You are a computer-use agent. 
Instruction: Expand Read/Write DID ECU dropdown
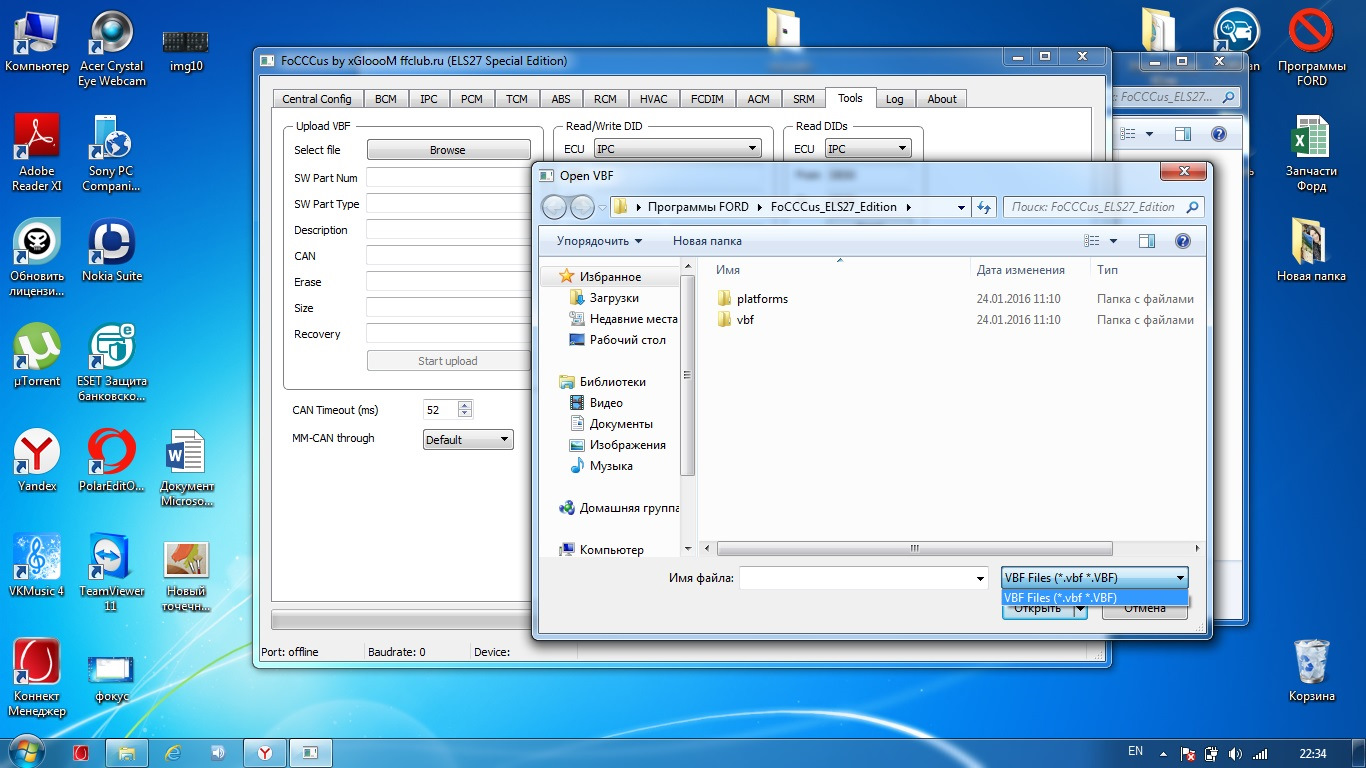(x=677, y=149)
